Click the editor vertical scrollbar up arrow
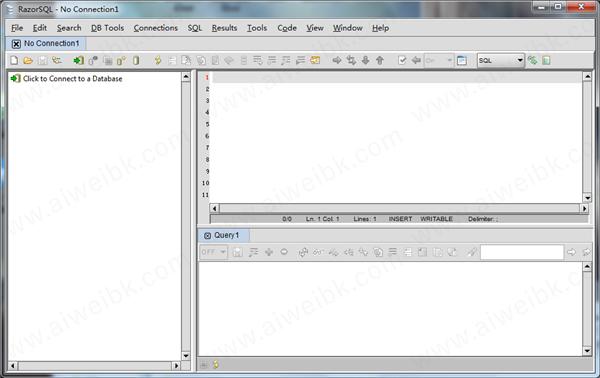 (587, 77)
